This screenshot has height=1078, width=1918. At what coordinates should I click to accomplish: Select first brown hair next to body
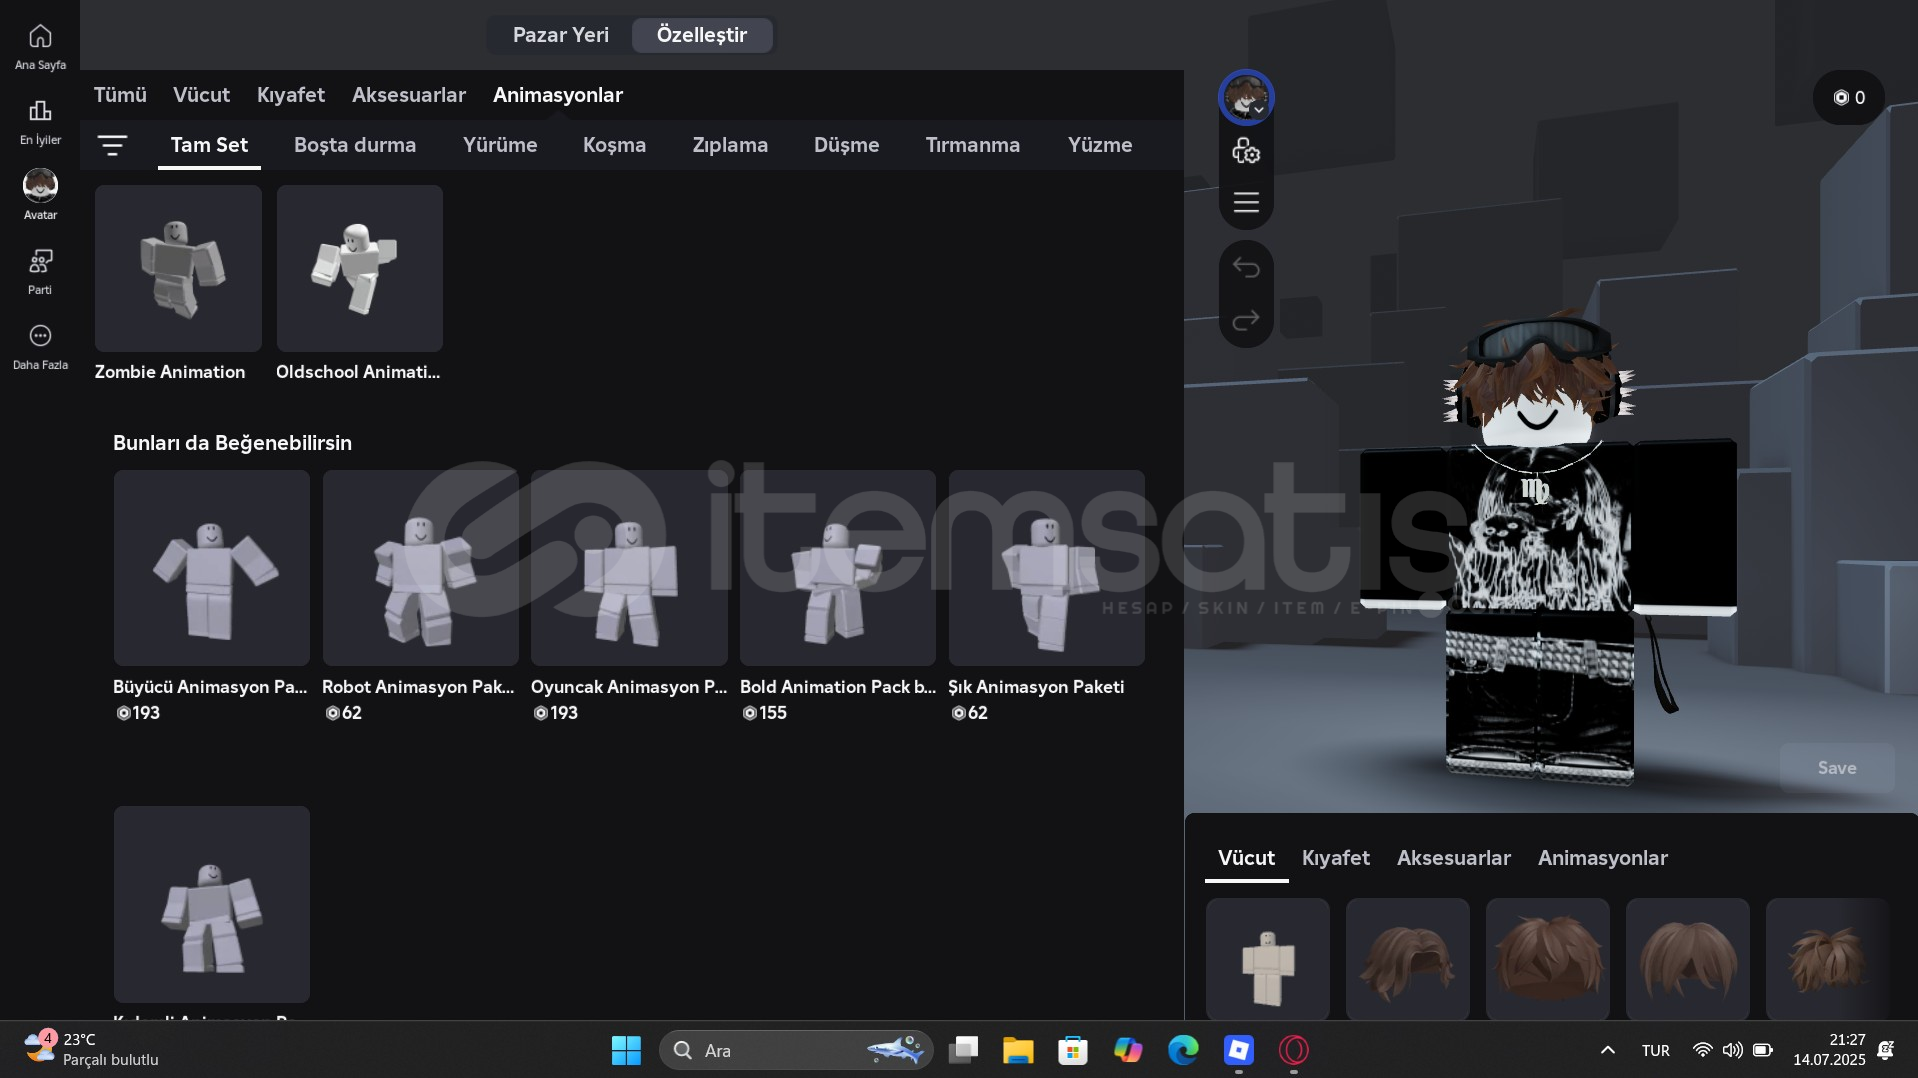(1408, 959)
